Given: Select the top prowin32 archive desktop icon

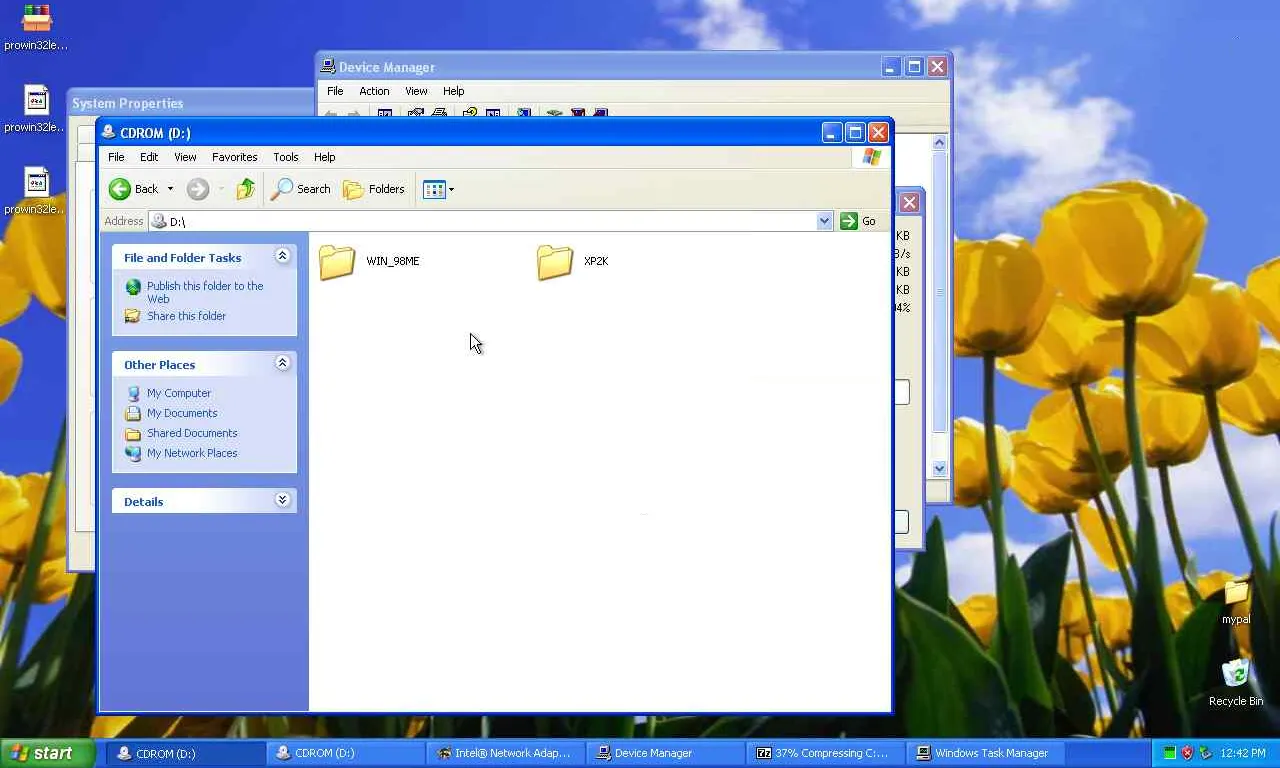Looking at the screenshot, I should pyautogui.click(x=36, y=28).
